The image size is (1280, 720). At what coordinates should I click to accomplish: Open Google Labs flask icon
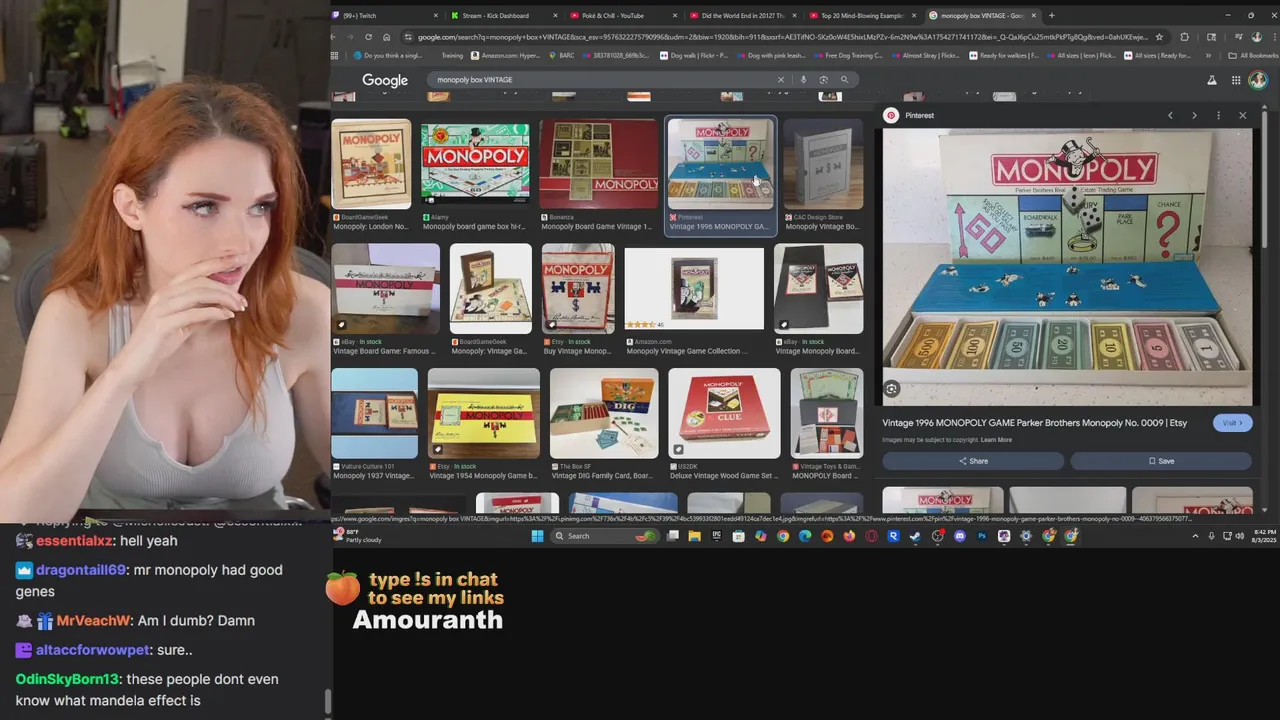pos(1212,80)
